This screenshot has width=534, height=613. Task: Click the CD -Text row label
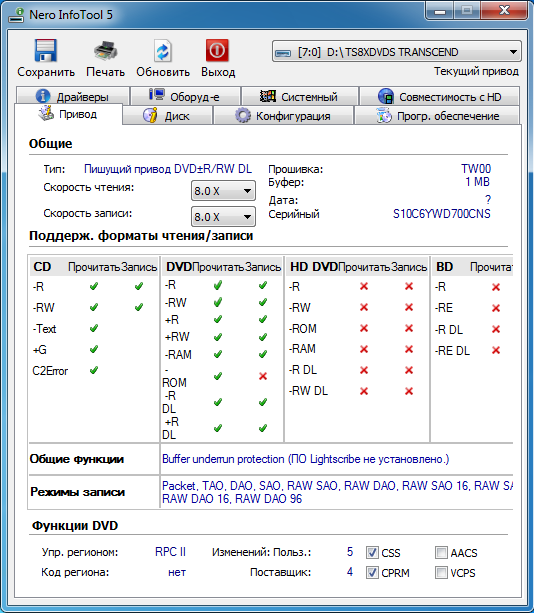point(44,329)
